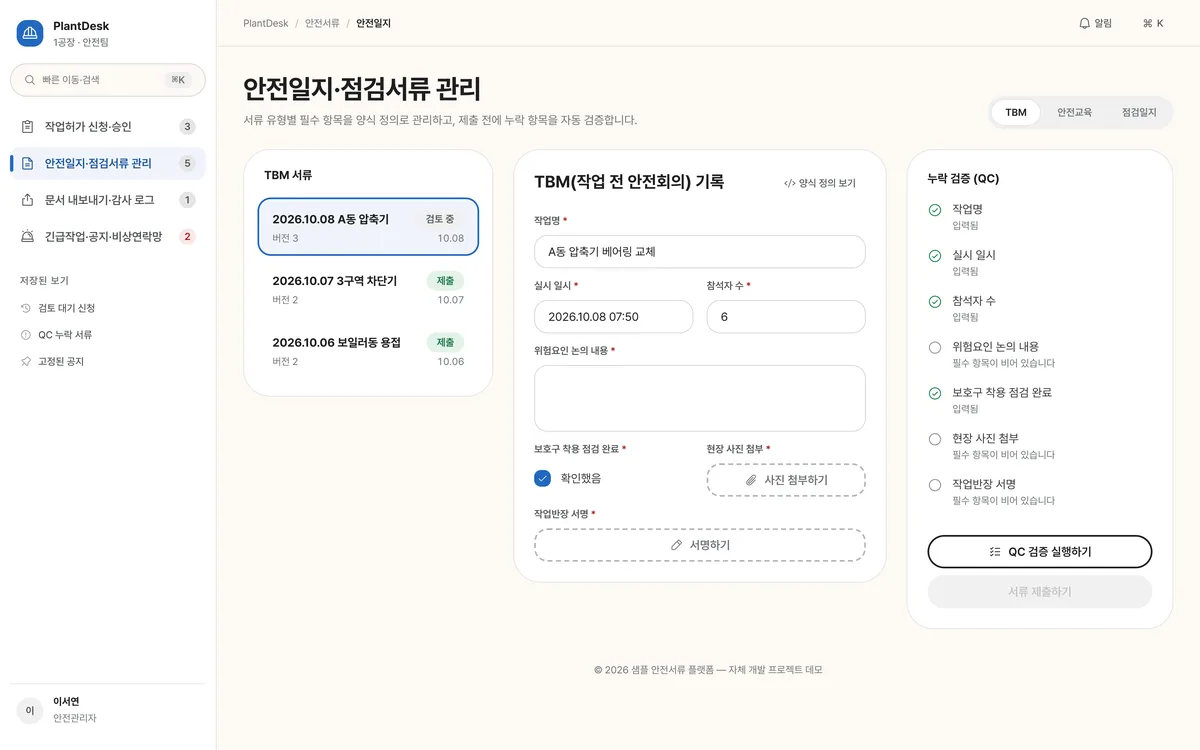Toggle the 확인했음 checkbox
1200x750 pixels.
click(x=543, y=478)
